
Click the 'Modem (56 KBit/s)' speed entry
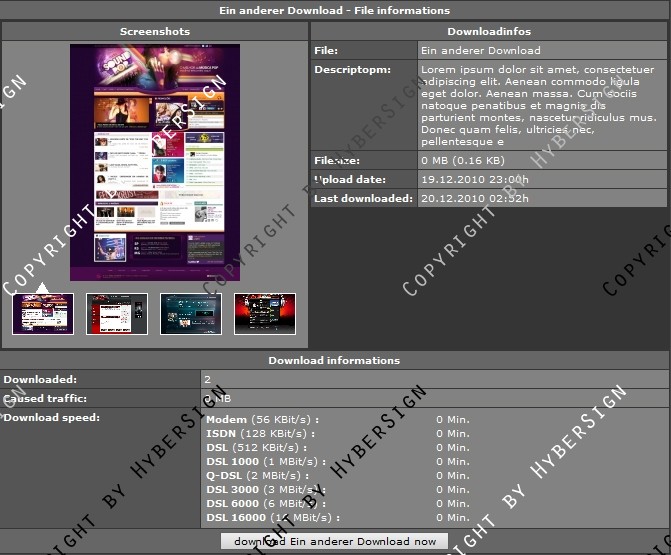pyautogui.click(x=260, y=419)
